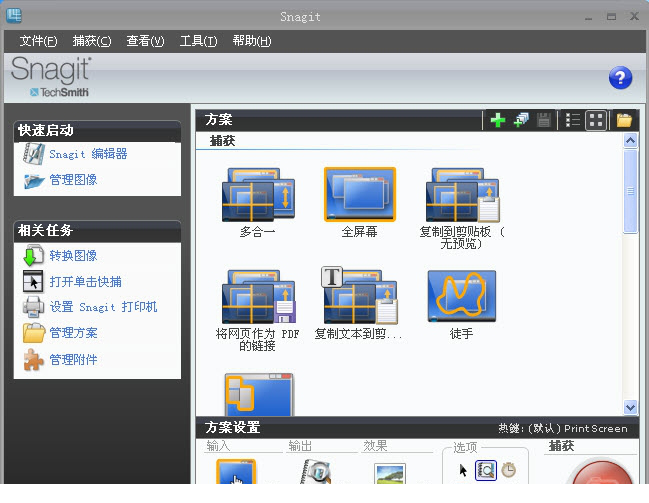Image resolution: width=649 pixels, height=503 pixels.
Task: Select the 全屏幕 capture profile
Action: (360, 202)
